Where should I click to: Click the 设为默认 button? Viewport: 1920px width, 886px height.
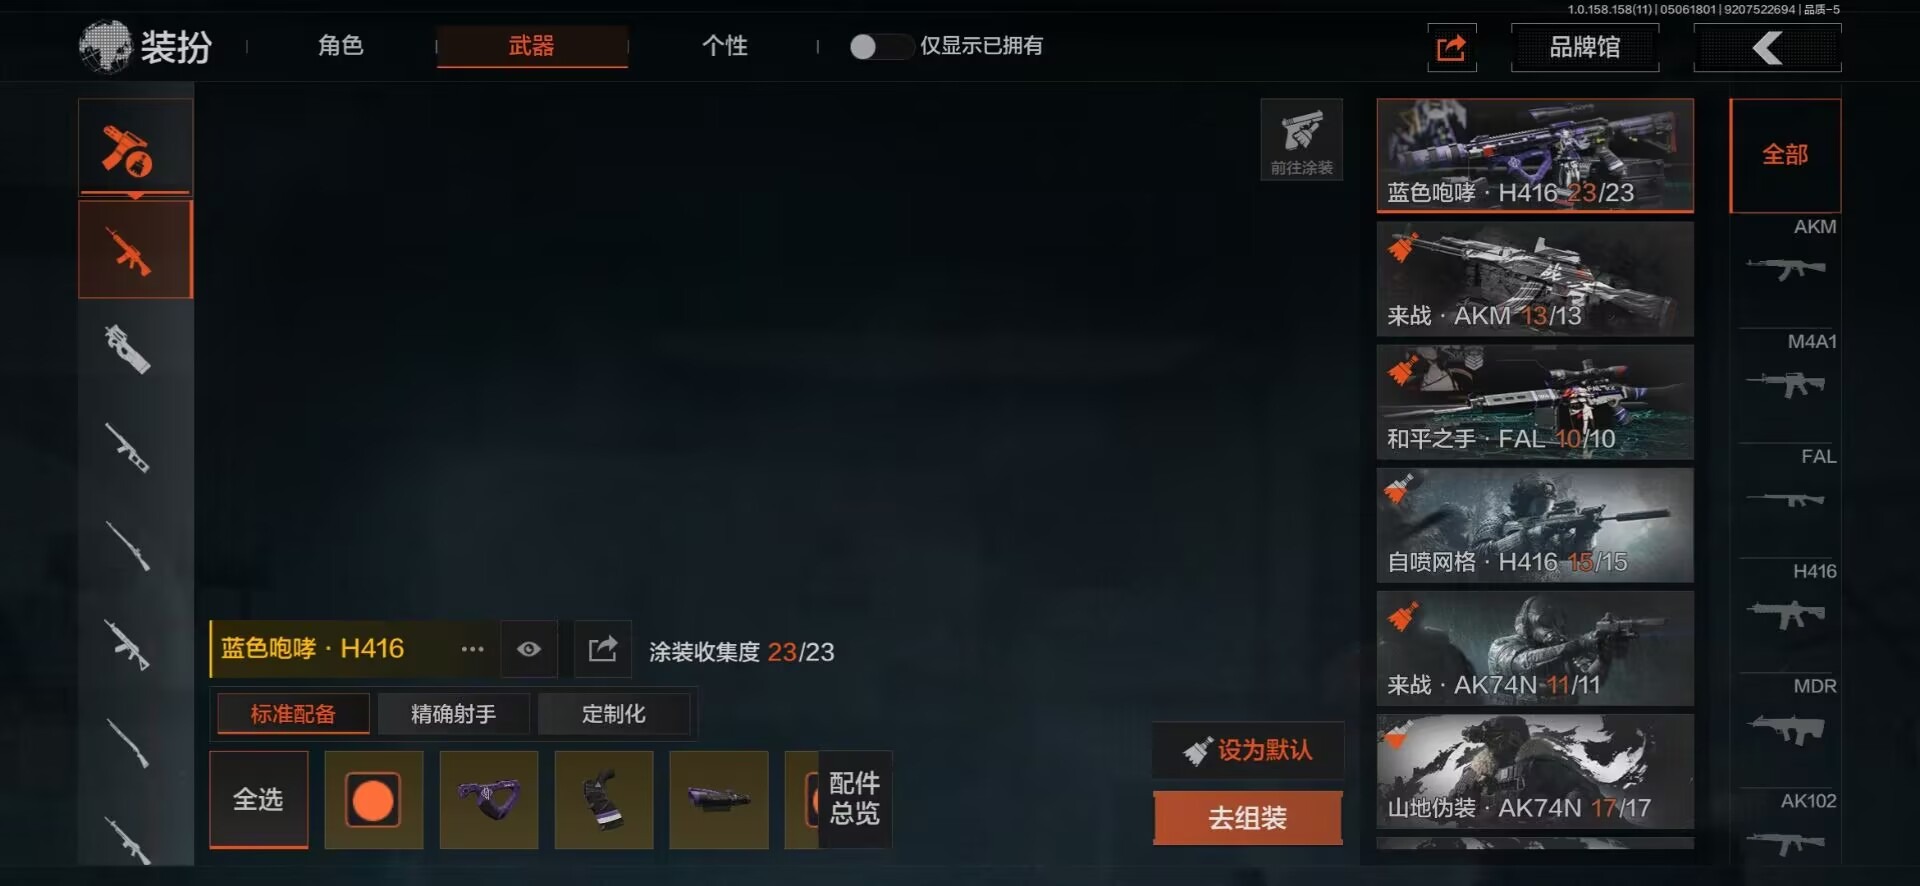(1248, 750)
